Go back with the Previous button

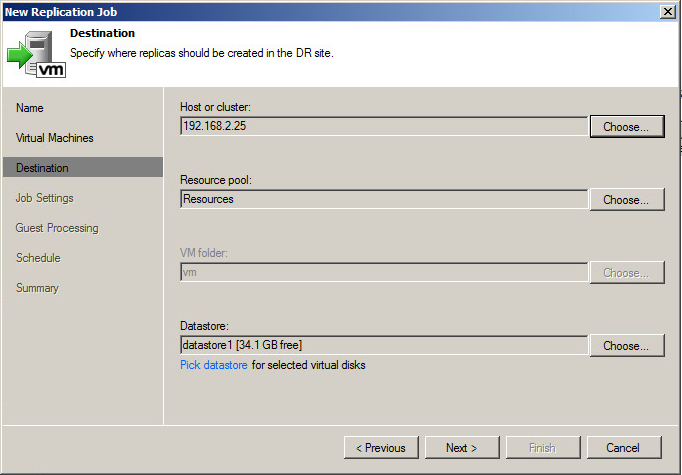381,448
